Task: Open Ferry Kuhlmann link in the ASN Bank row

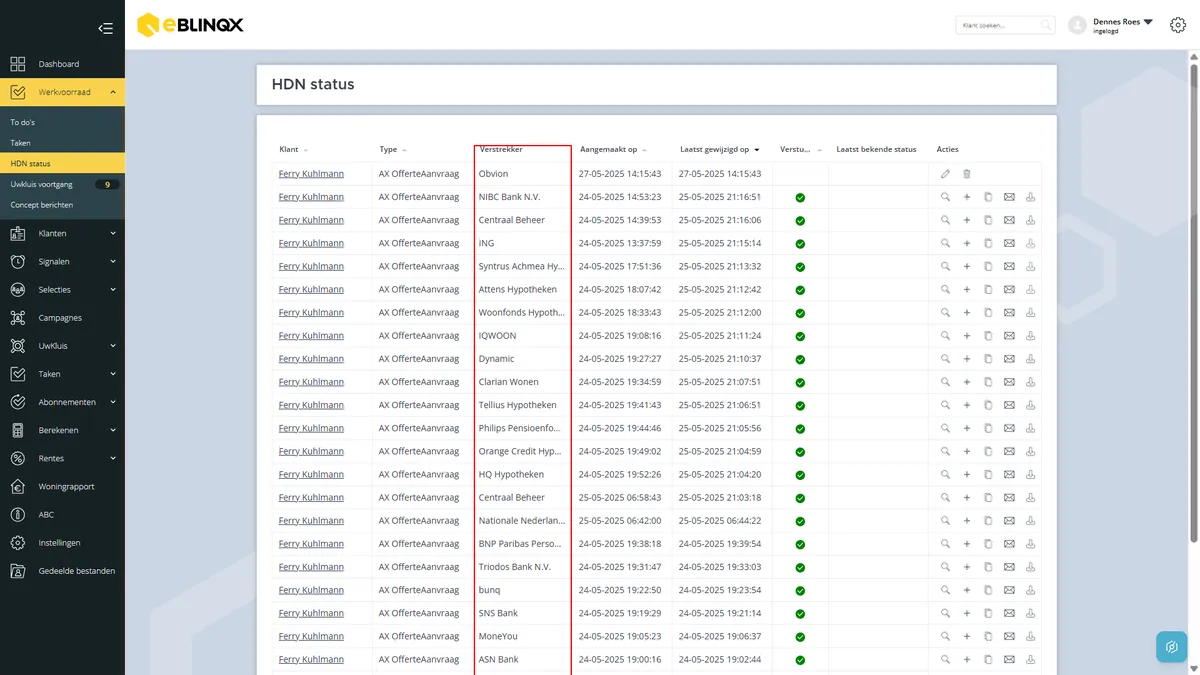Action: coord(311,660)
